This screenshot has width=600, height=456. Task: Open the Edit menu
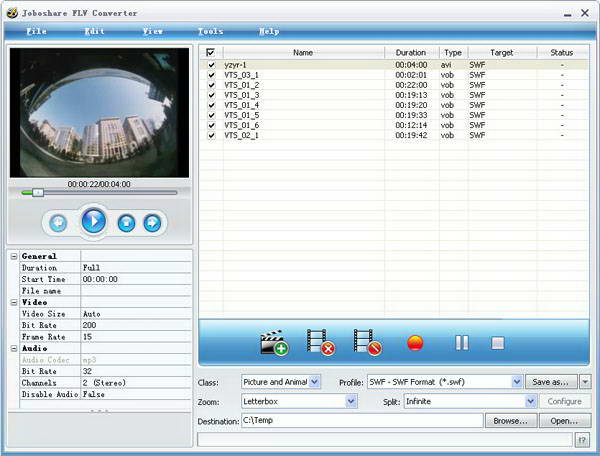pos(94,31)
